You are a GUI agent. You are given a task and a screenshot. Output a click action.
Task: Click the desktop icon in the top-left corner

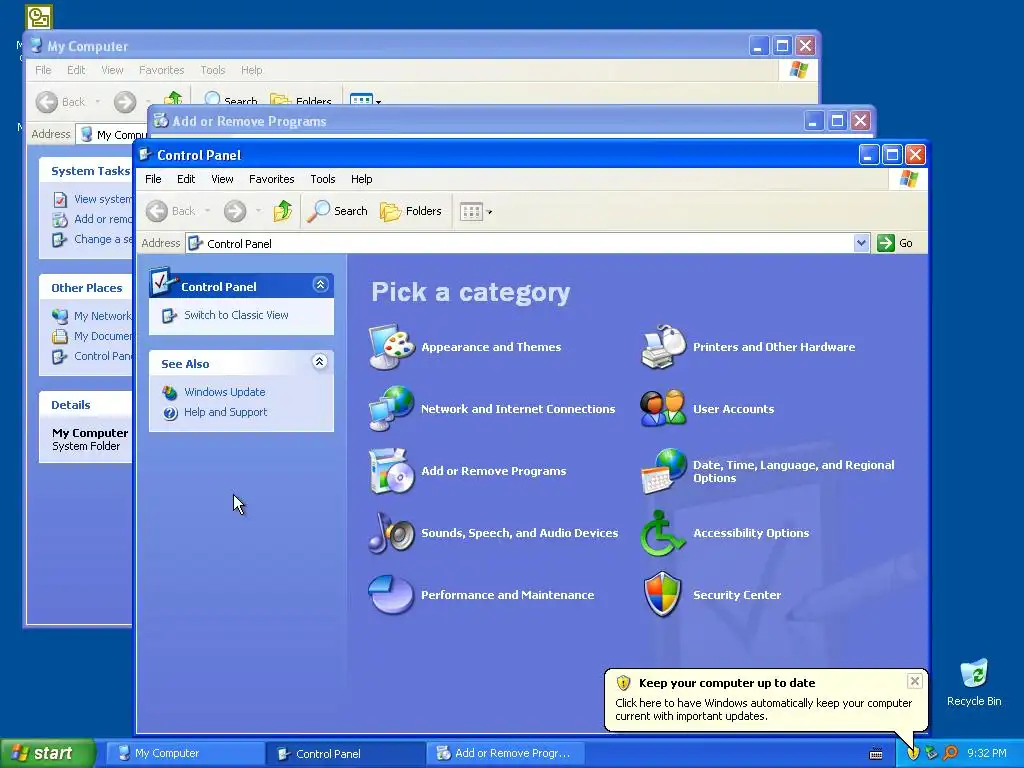click(x=39, y=17)
